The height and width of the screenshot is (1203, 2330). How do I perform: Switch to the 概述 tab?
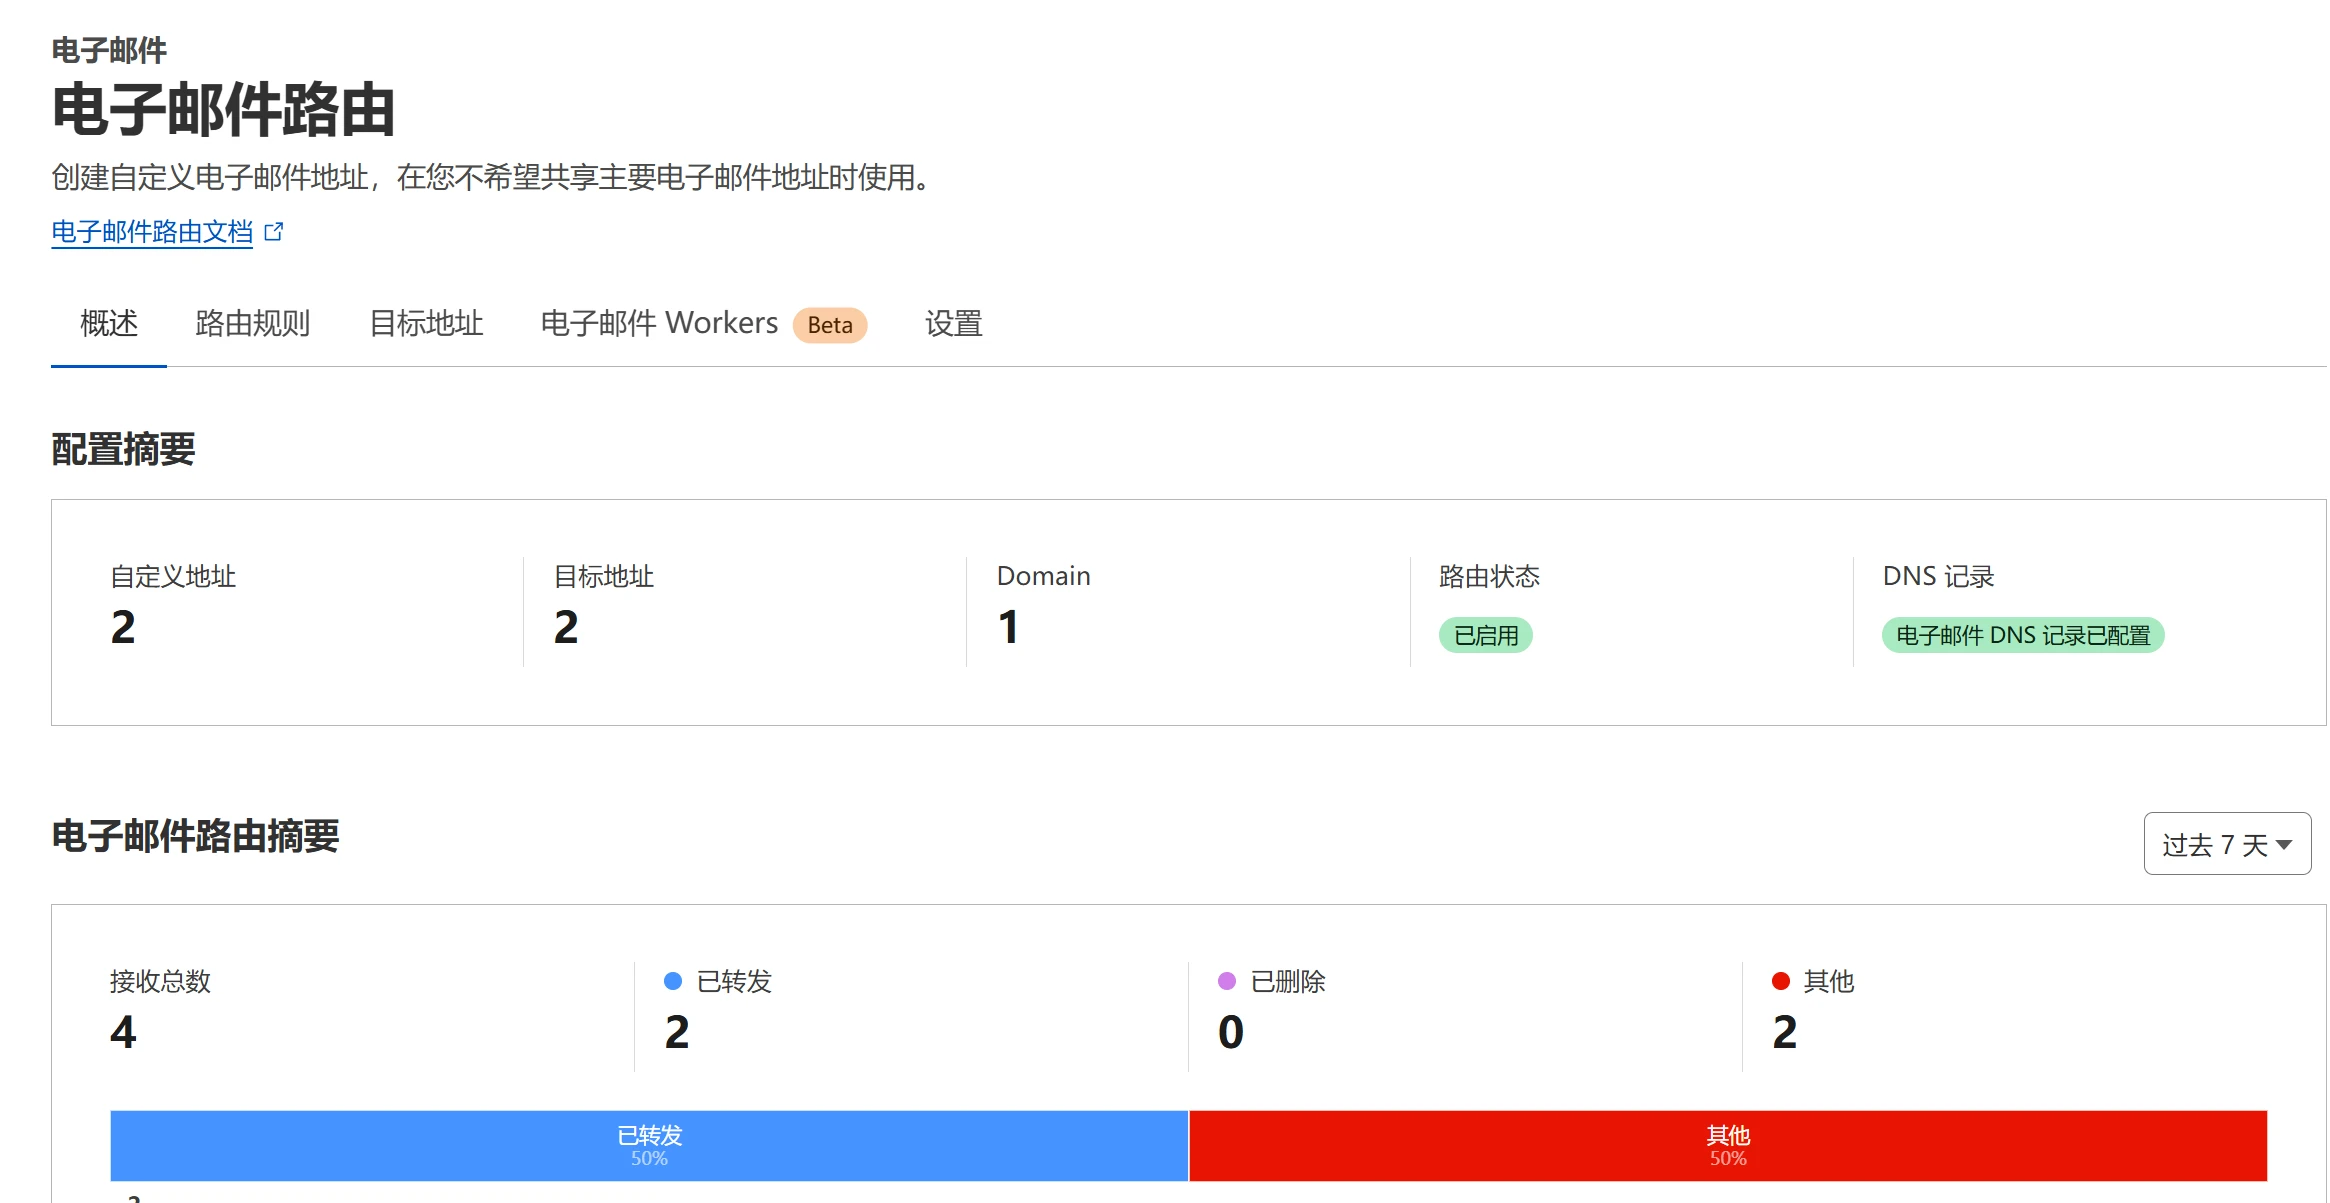tap(109, 324)
